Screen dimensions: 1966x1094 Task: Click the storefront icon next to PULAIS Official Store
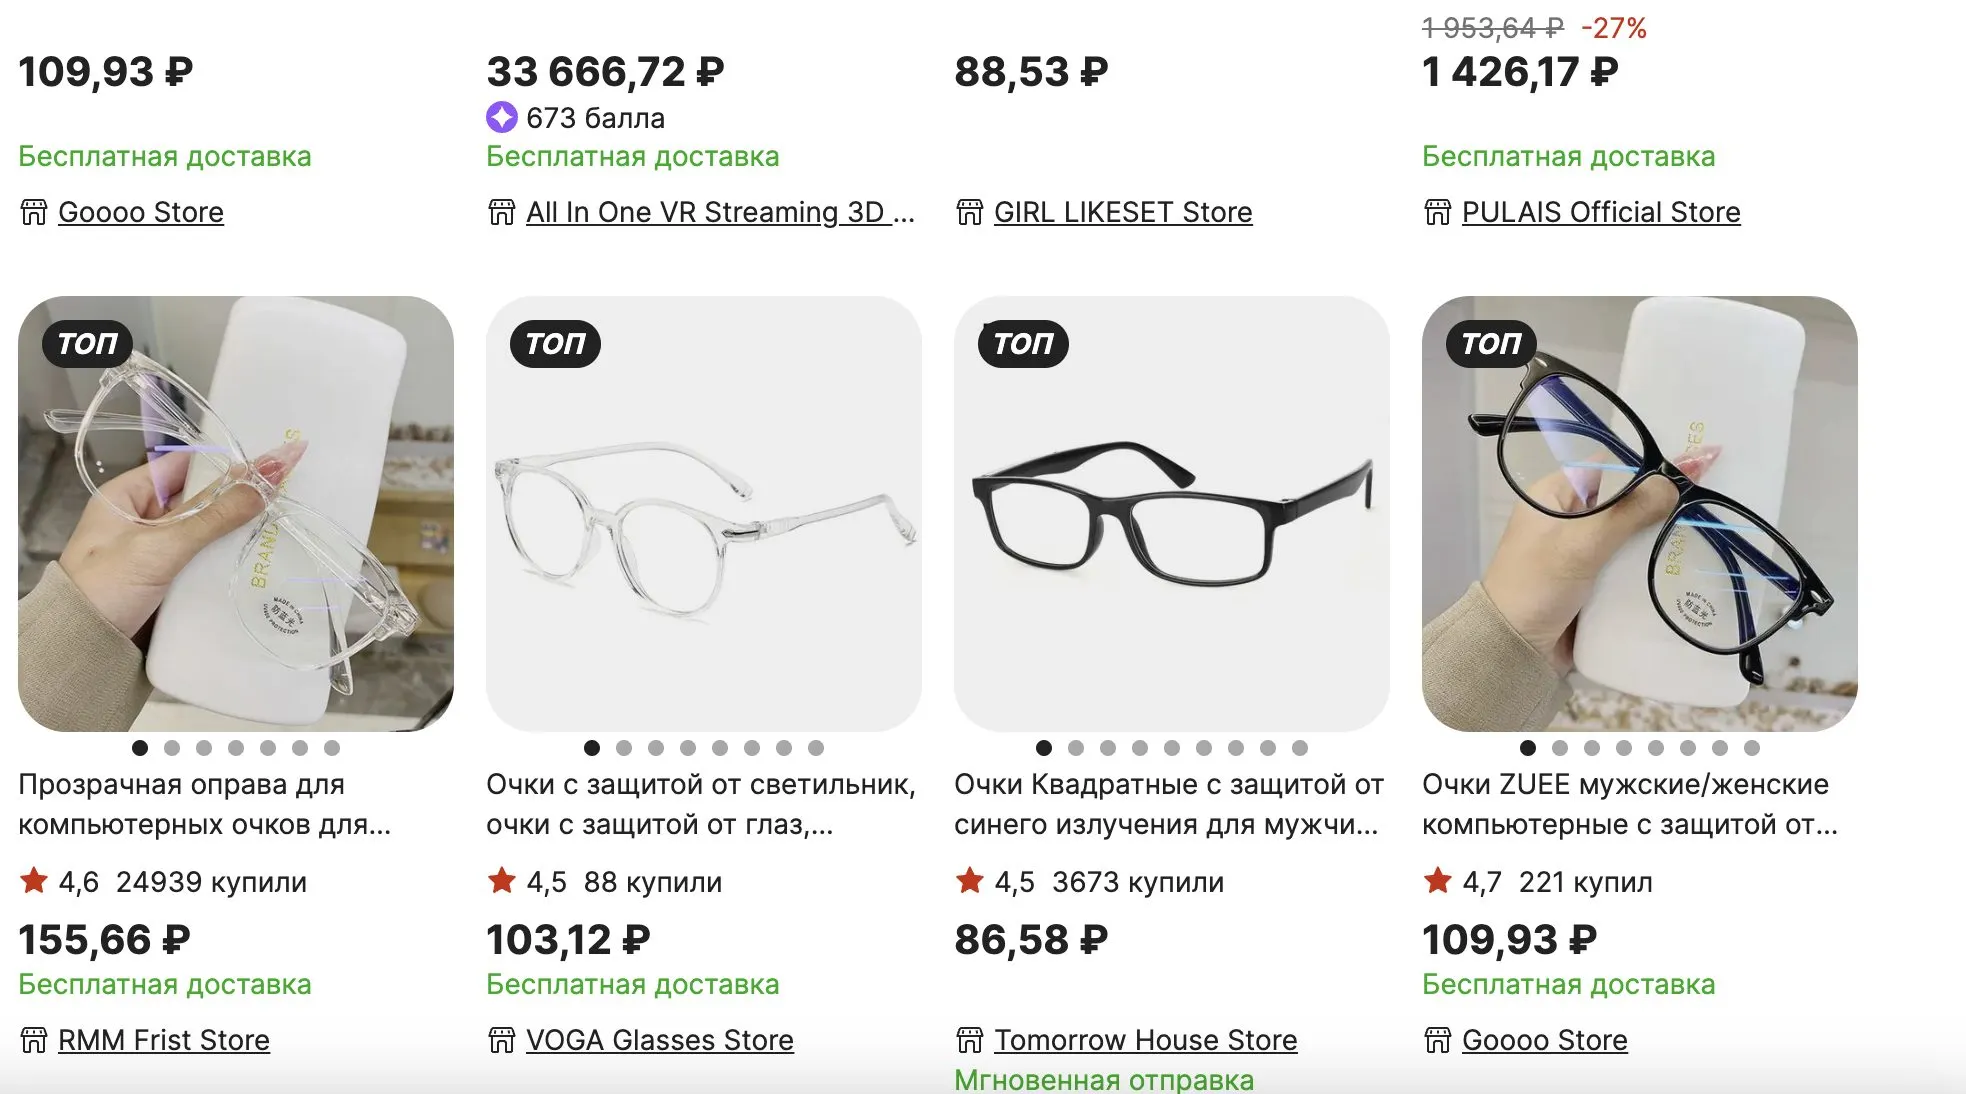[1438, 212]
